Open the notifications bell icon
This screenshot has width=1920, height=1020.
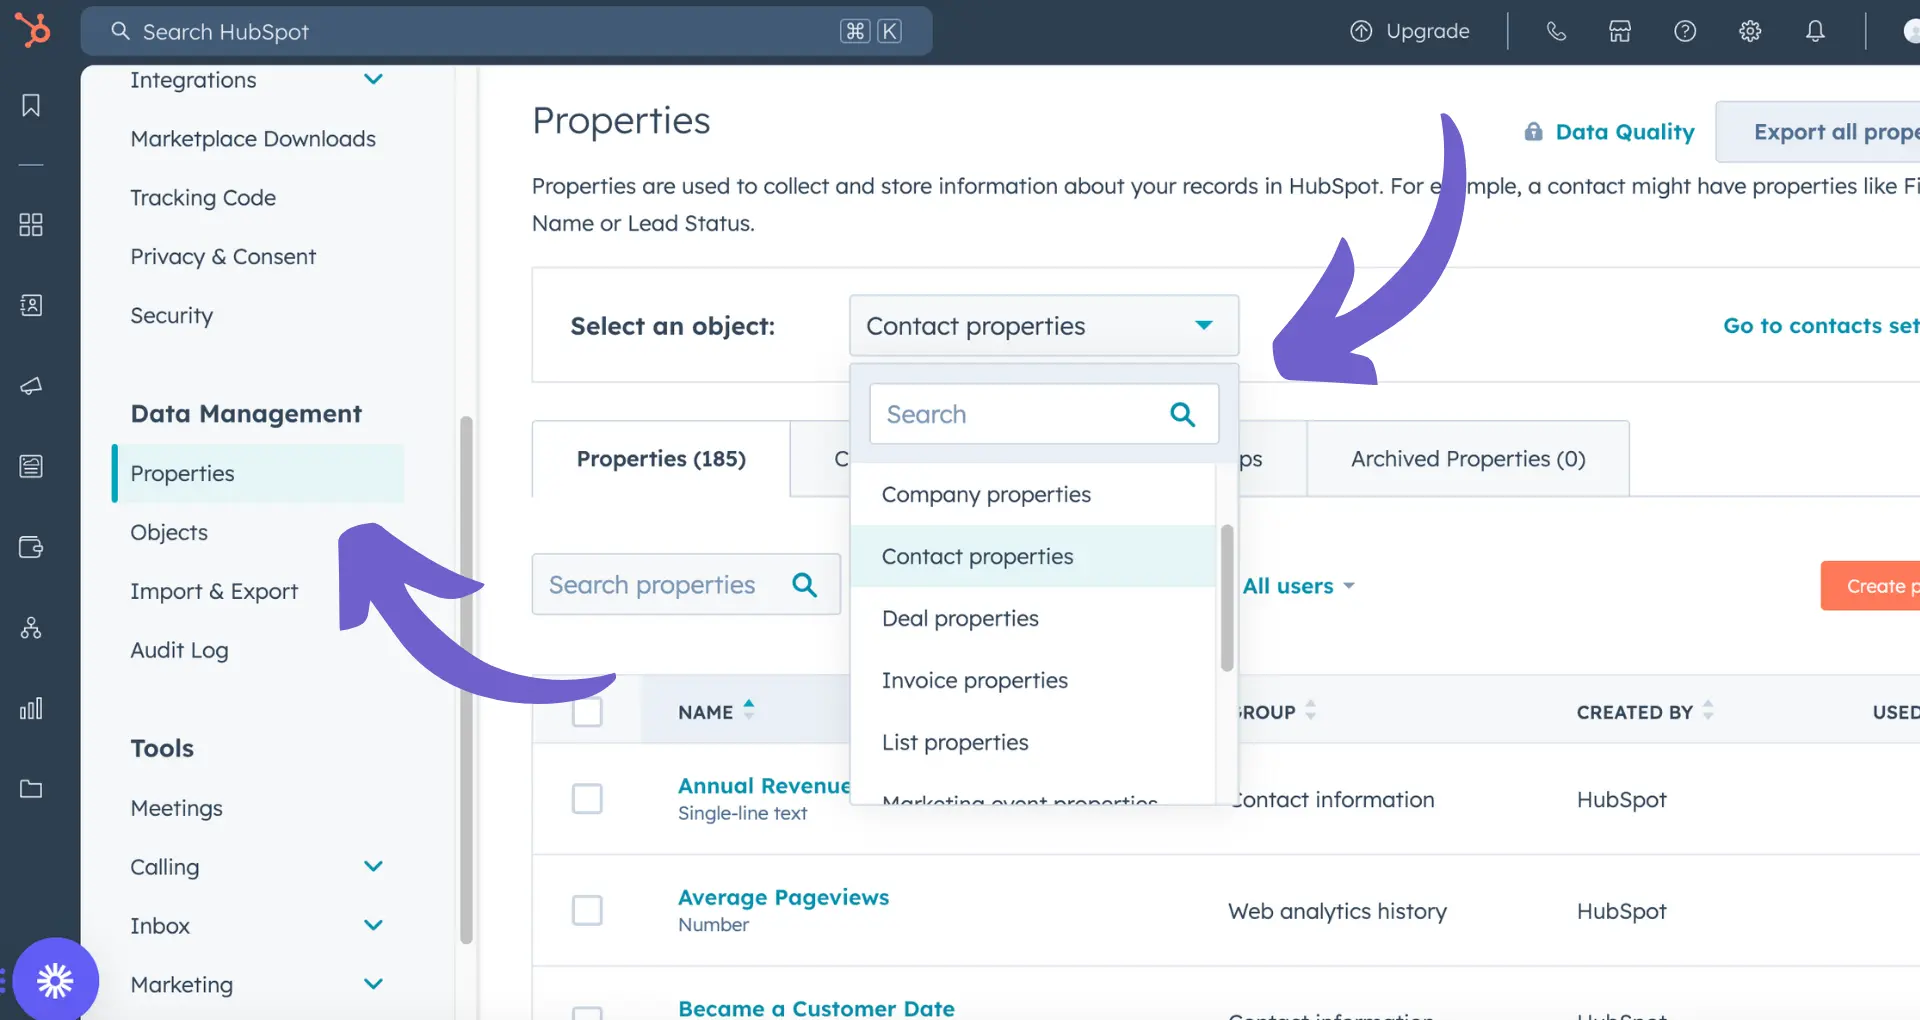(1815, 31)
